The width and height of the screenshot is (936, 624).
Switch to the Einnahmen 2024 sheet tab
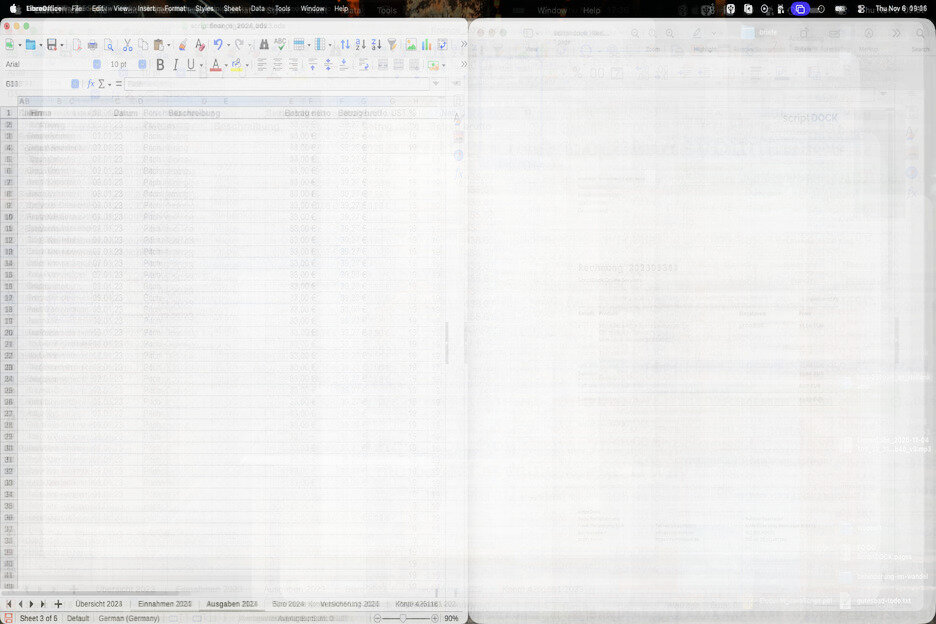coord(164,604)
